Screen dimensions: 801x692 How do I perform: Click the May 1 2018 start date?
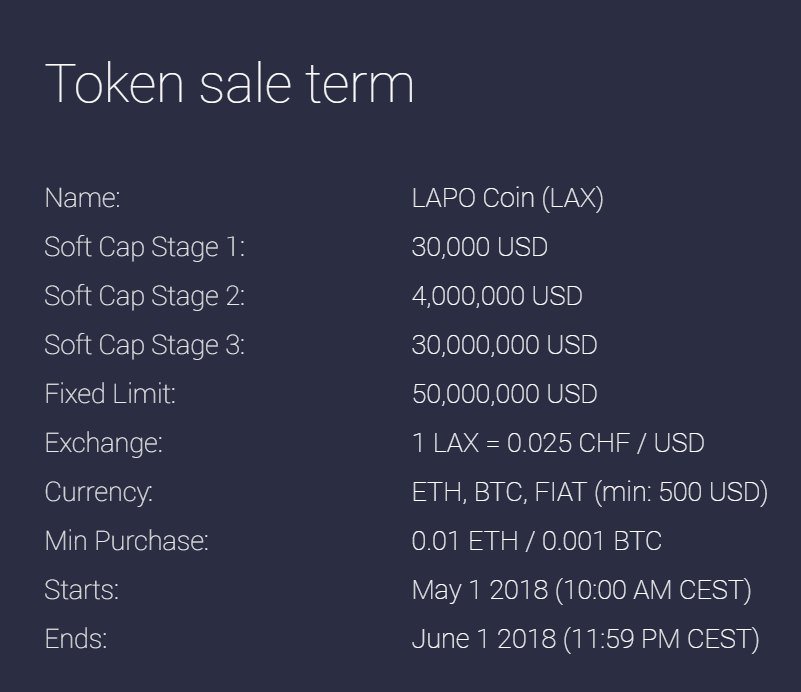[480, 591]
